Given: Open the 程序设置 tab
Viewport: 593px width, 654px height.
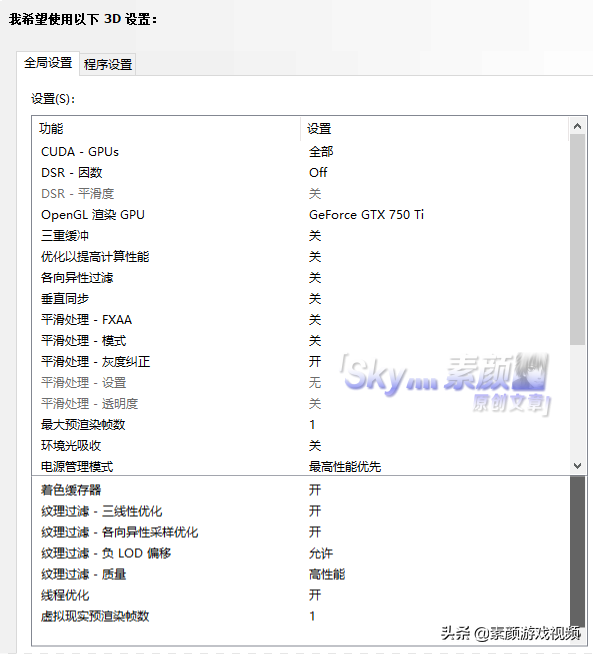Looking at the screenshot, I should pyautogui.click(x=108, y=65).
